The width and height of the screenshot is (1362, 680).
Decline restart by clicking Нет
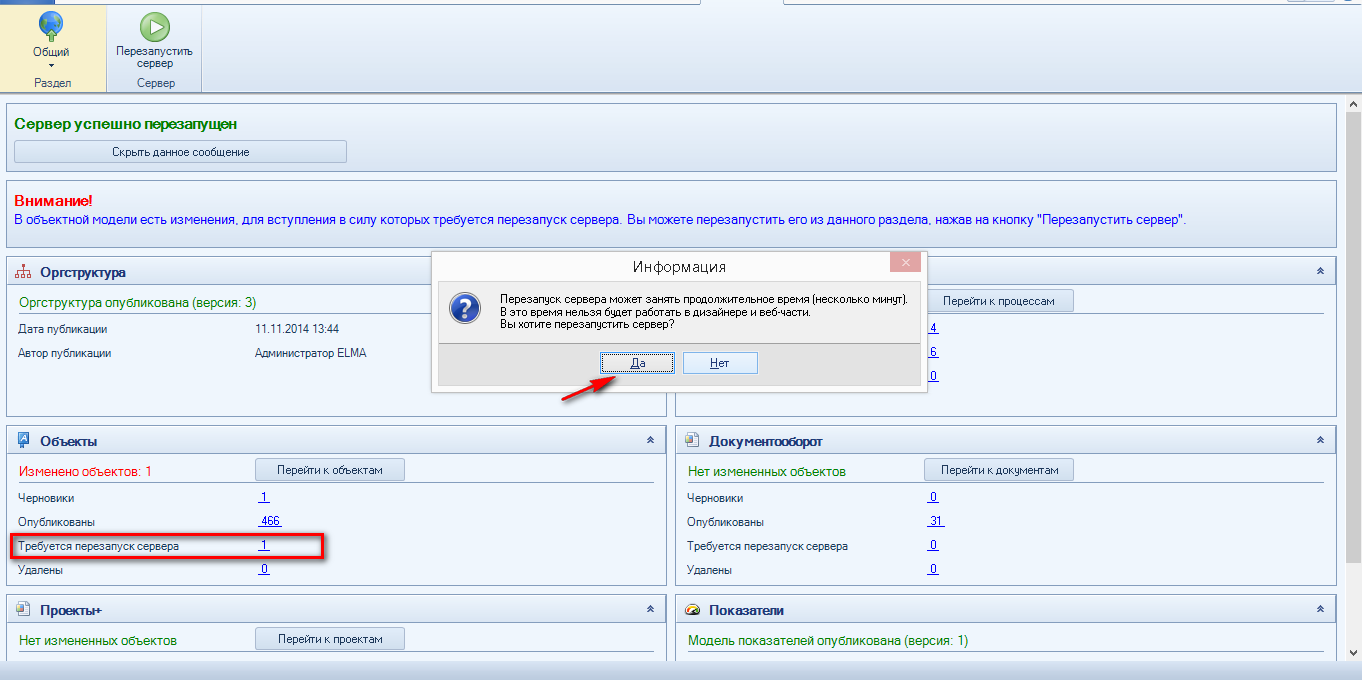[719, 363]
